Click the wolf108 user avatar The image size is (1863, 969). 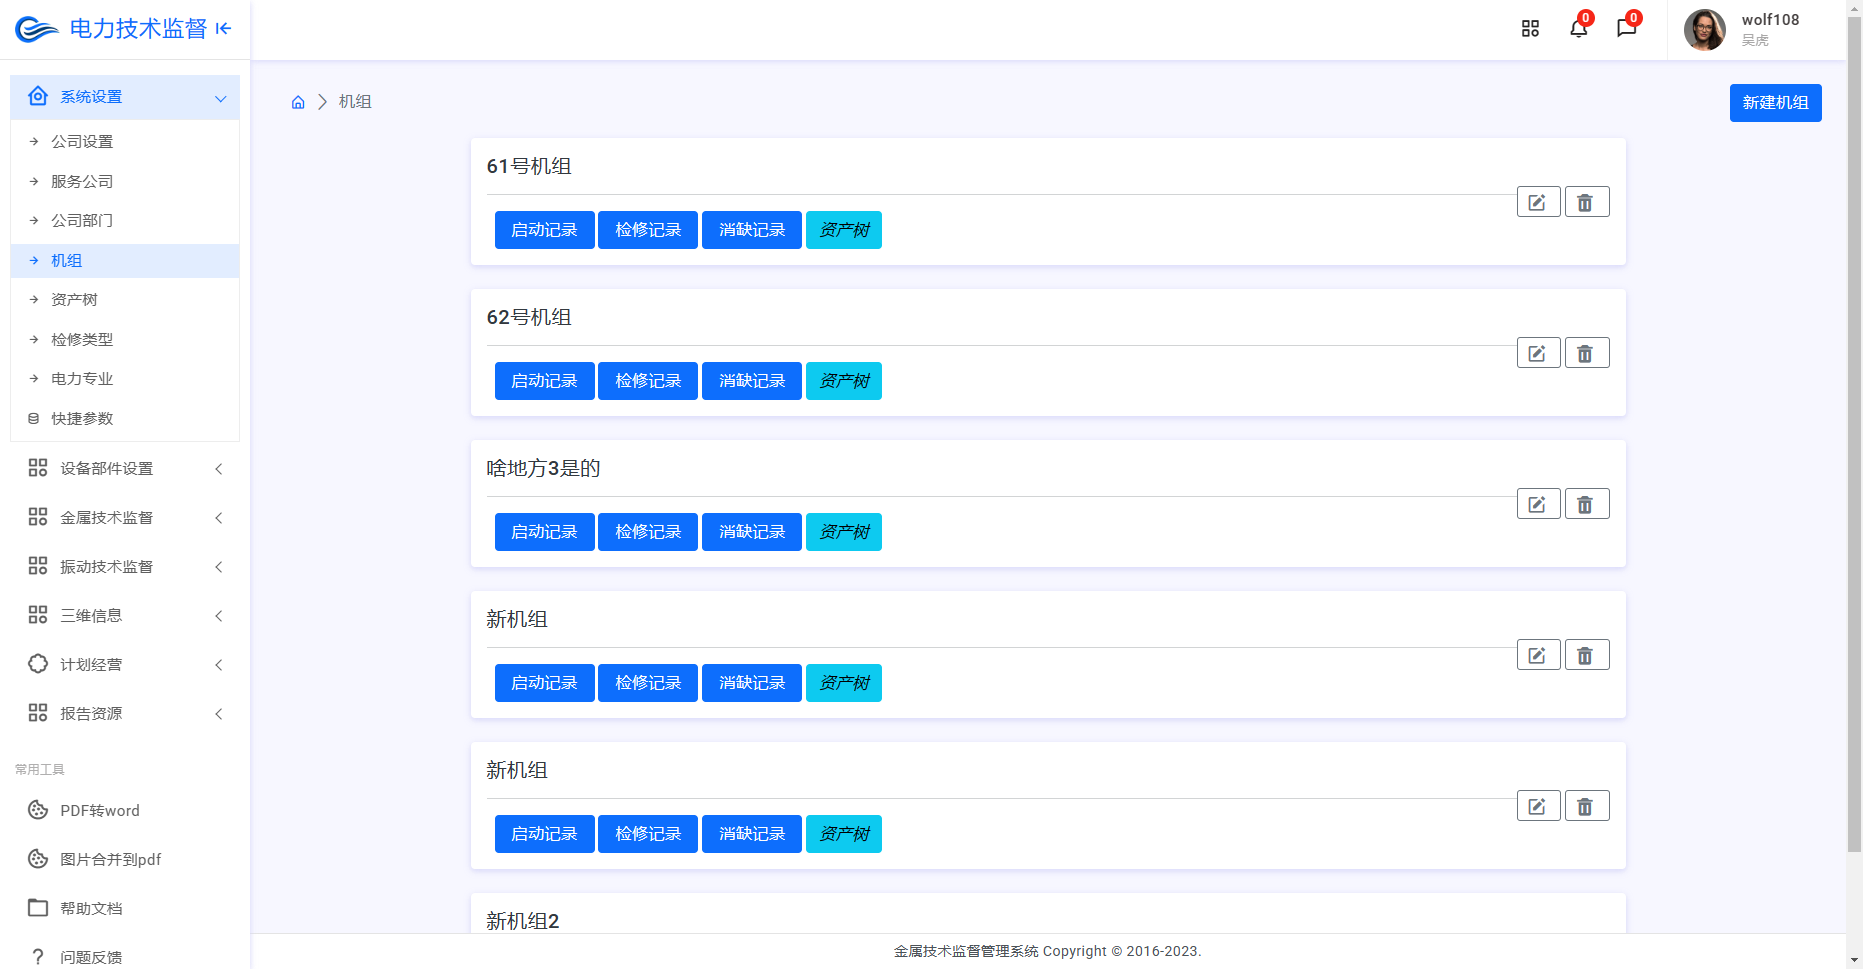coord(1705,30)
